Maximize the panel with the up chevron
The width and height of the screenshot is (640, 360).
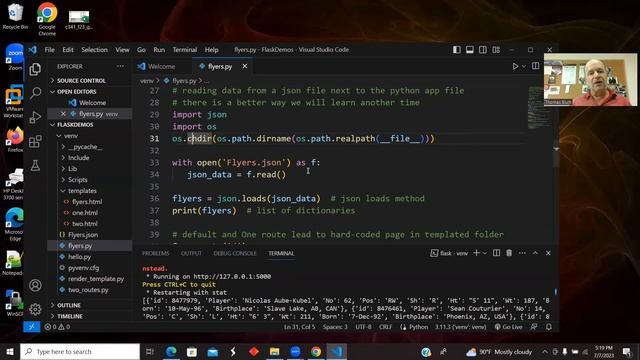click(535, 253)
